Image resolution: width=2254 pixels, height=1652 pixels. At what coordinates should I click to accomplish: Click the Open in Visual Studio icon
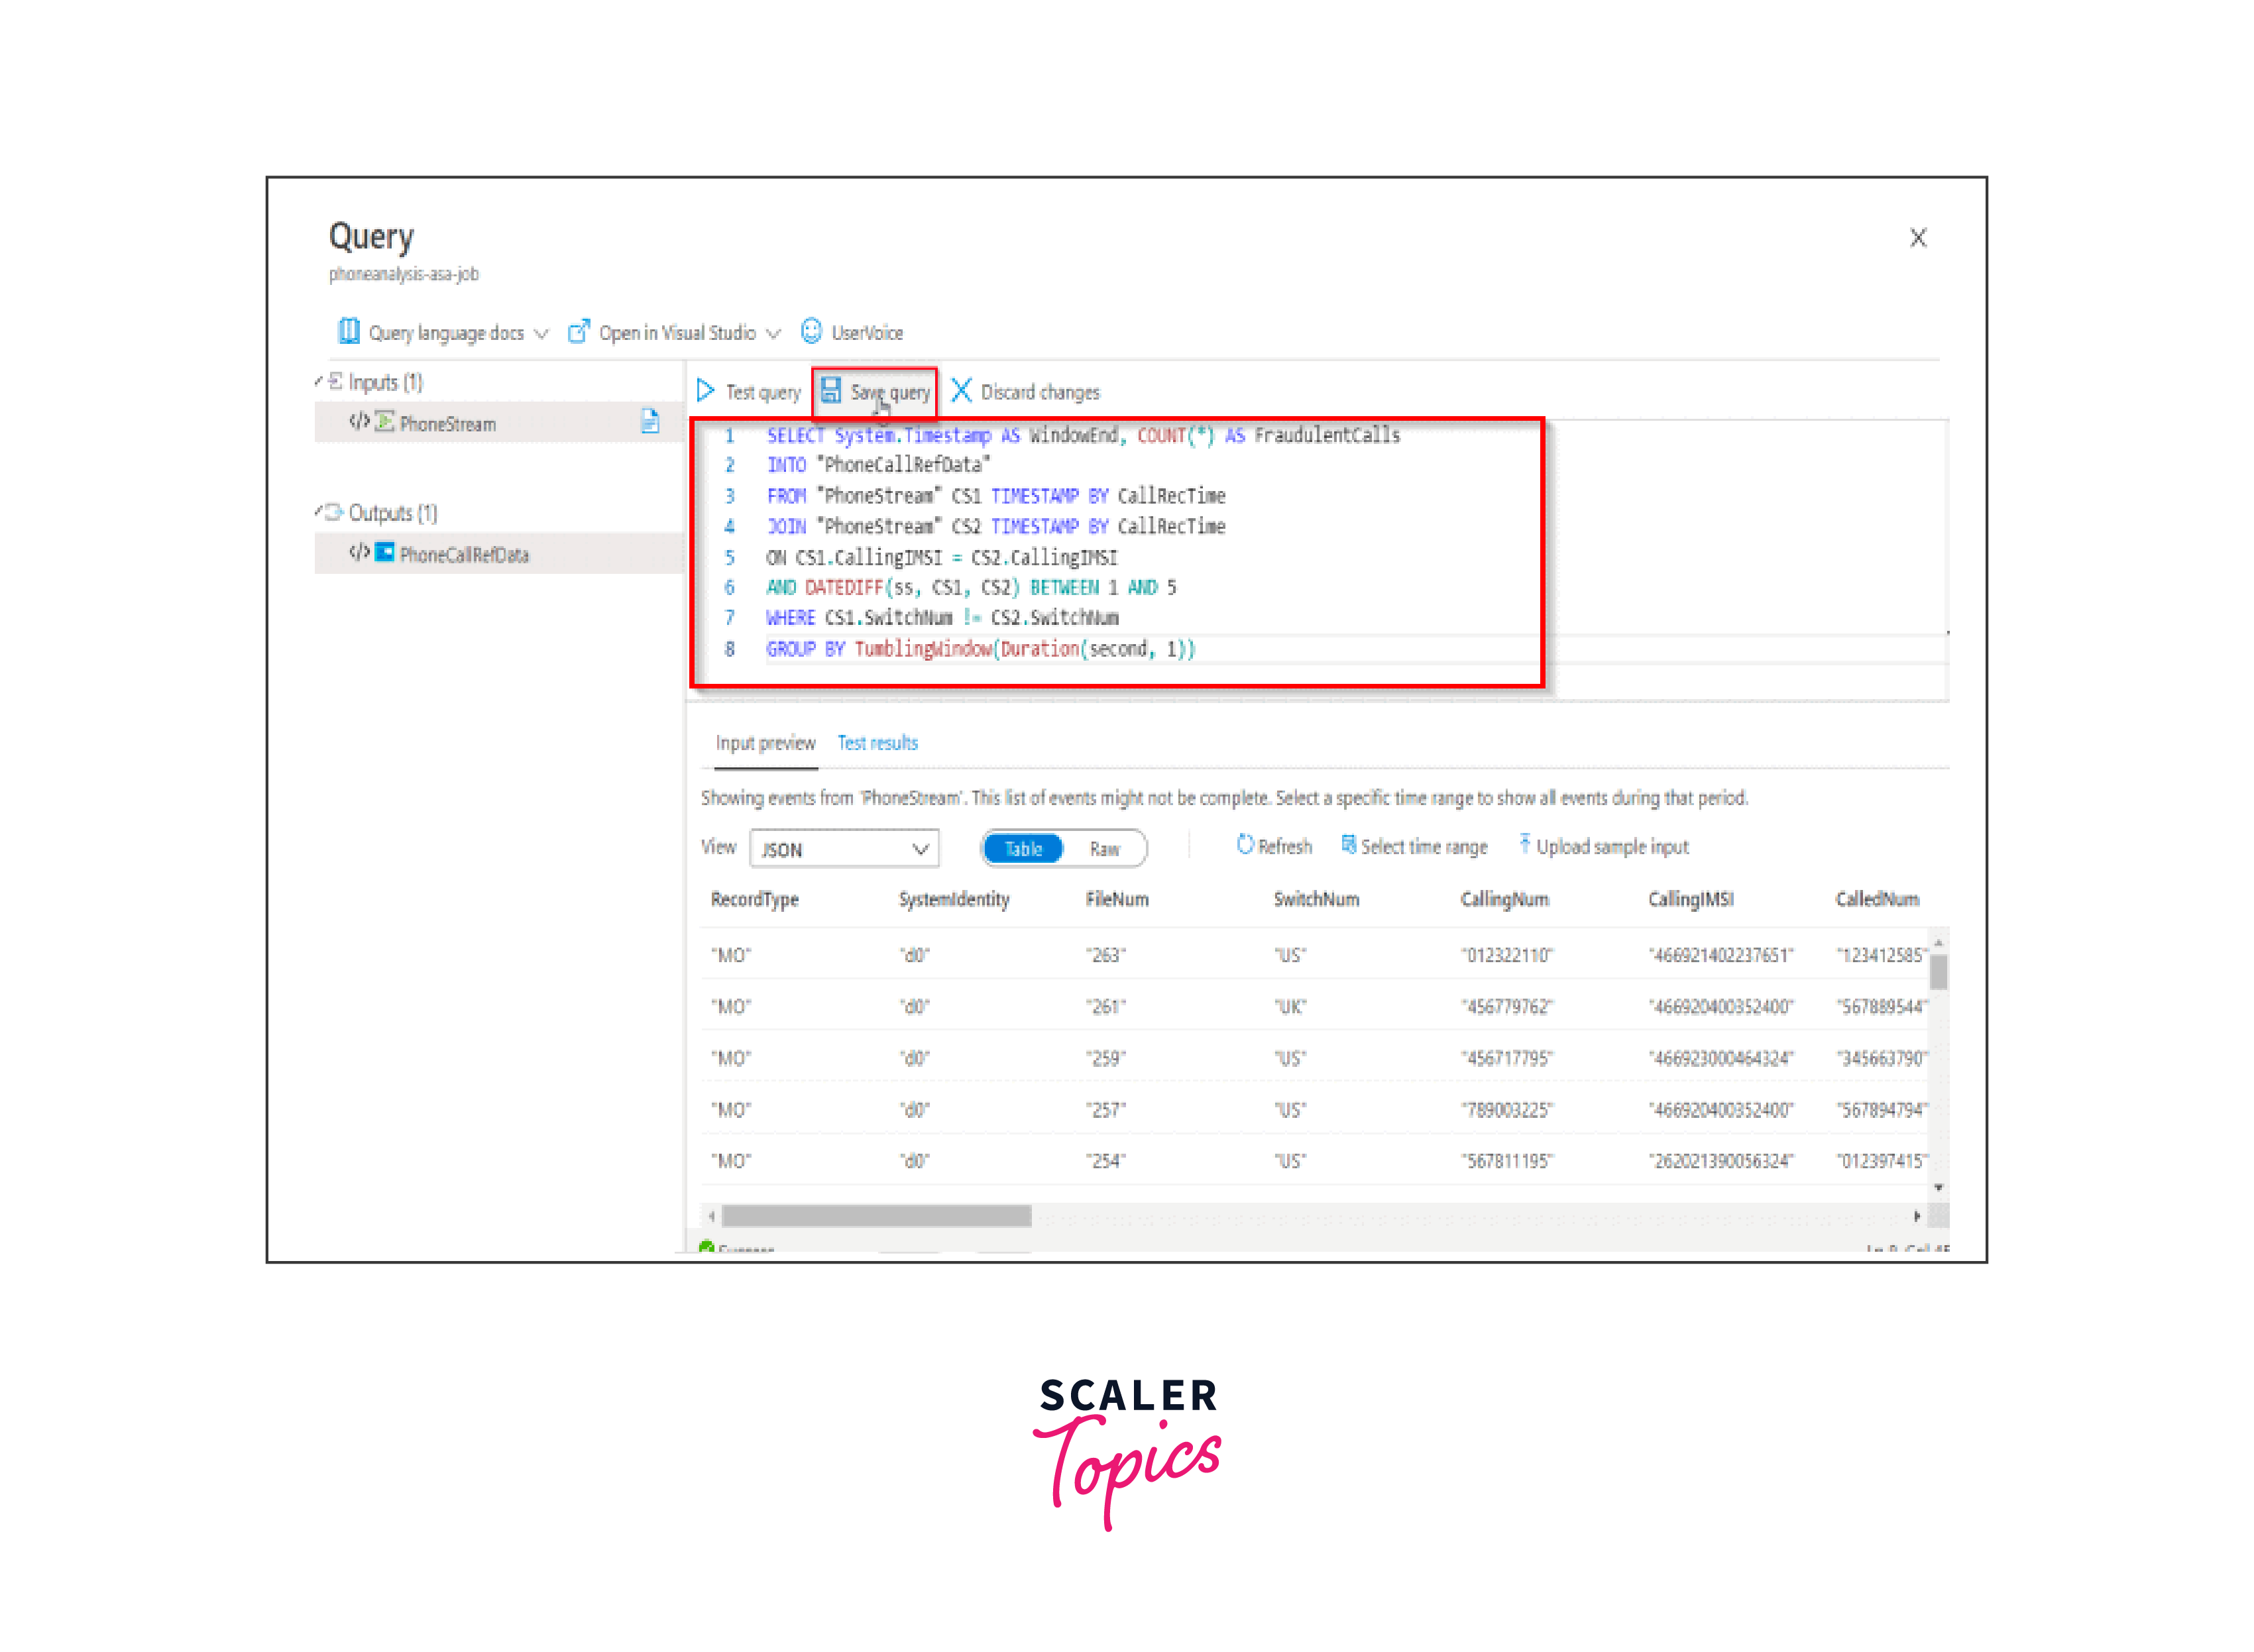point(578,331)
